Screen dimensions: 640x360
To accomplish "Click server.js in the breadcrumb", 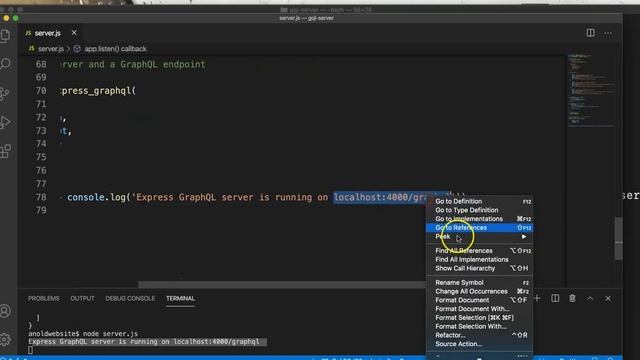I will [51, 49].
